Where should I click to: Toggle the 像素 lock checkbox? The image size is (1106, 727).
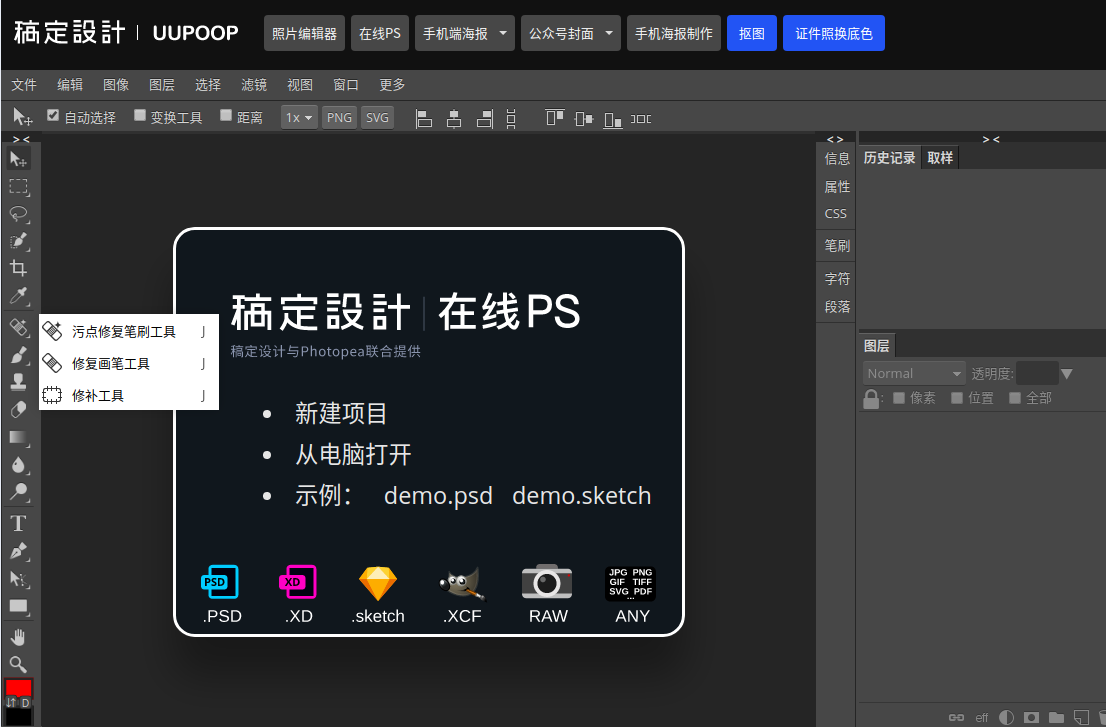(899, 398)
